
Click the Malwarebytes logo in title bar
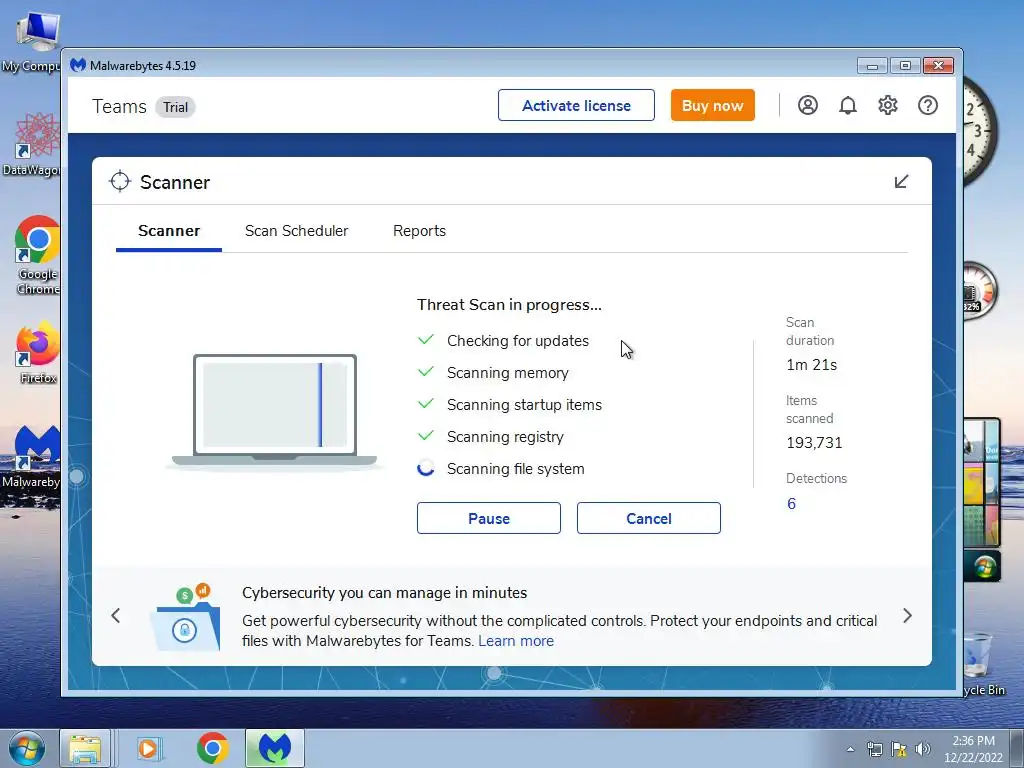coord(78,65)
